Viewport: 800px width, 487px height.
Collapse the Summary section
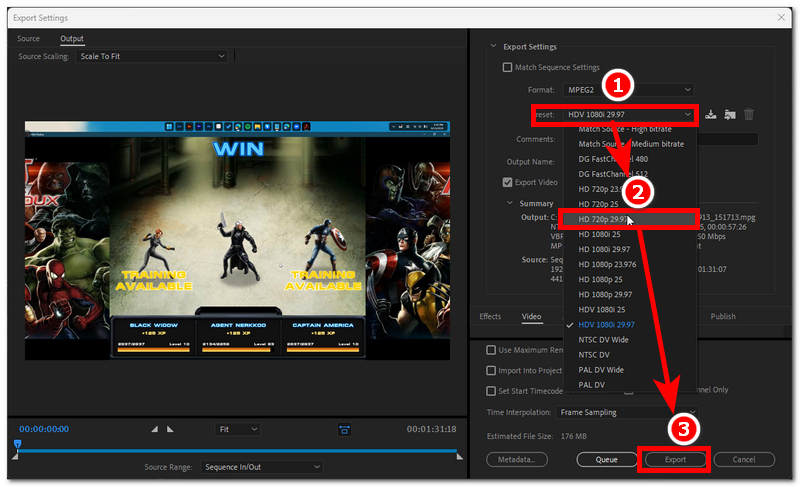point(507,203)
